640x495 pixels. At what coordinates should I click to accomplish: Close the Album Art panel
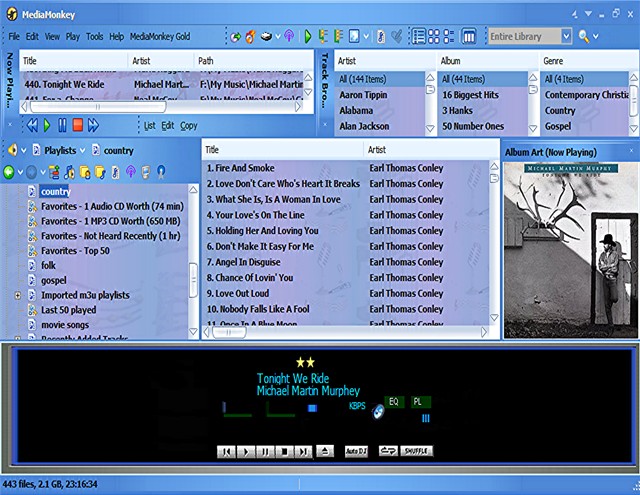tap(631, 151)
